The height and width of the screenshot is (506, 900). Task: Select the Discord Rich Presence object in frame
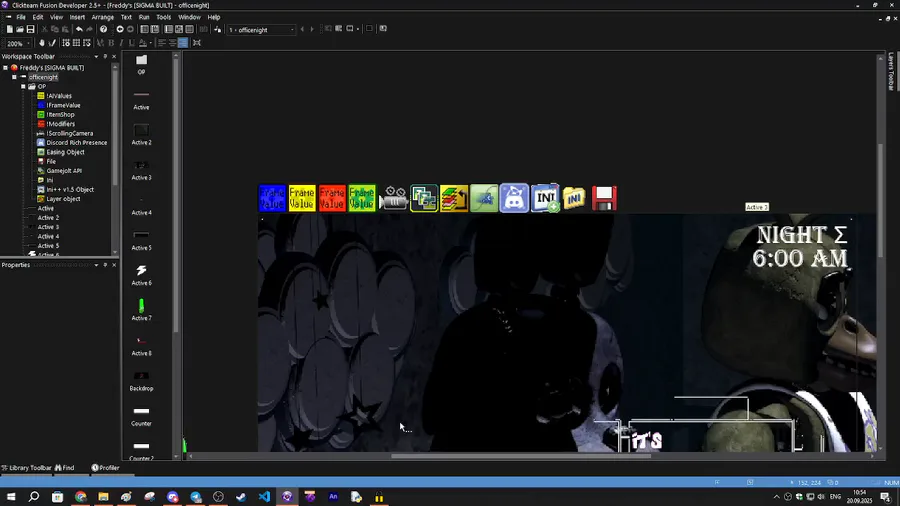(514, 198)
